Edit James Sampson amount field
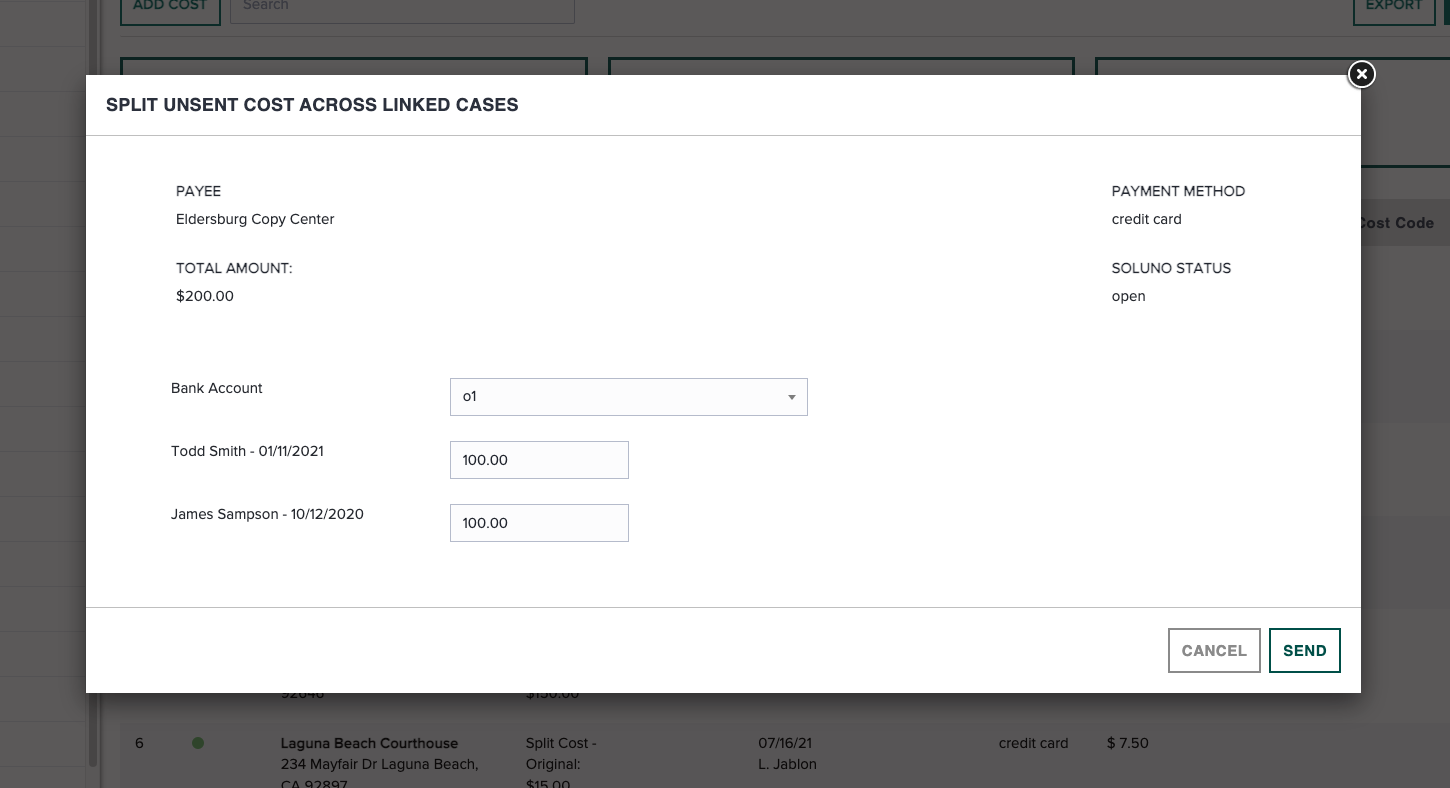 click(539, 523)
